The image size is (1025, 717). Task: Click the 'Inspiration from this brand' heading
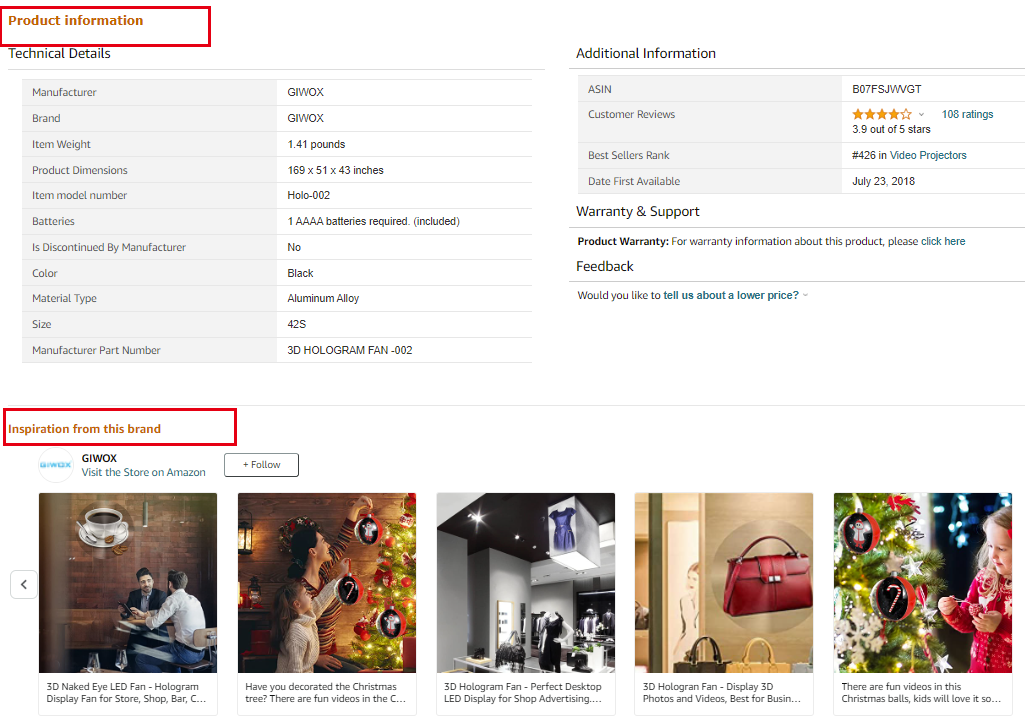pyautogui.click(x=84, y=429)
